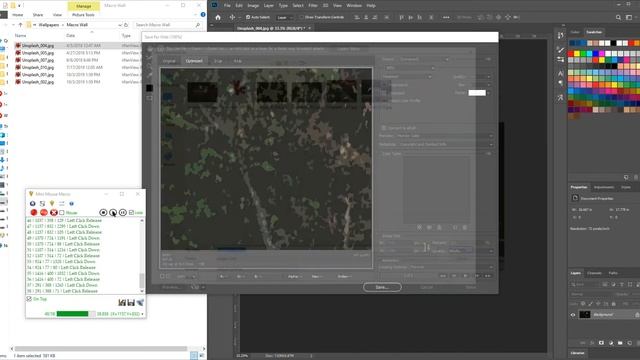The width and height of the screenshot is (640, 360).
Task: Open the Layer dropdown next to Auto-Select
Action: coord(284,18)
